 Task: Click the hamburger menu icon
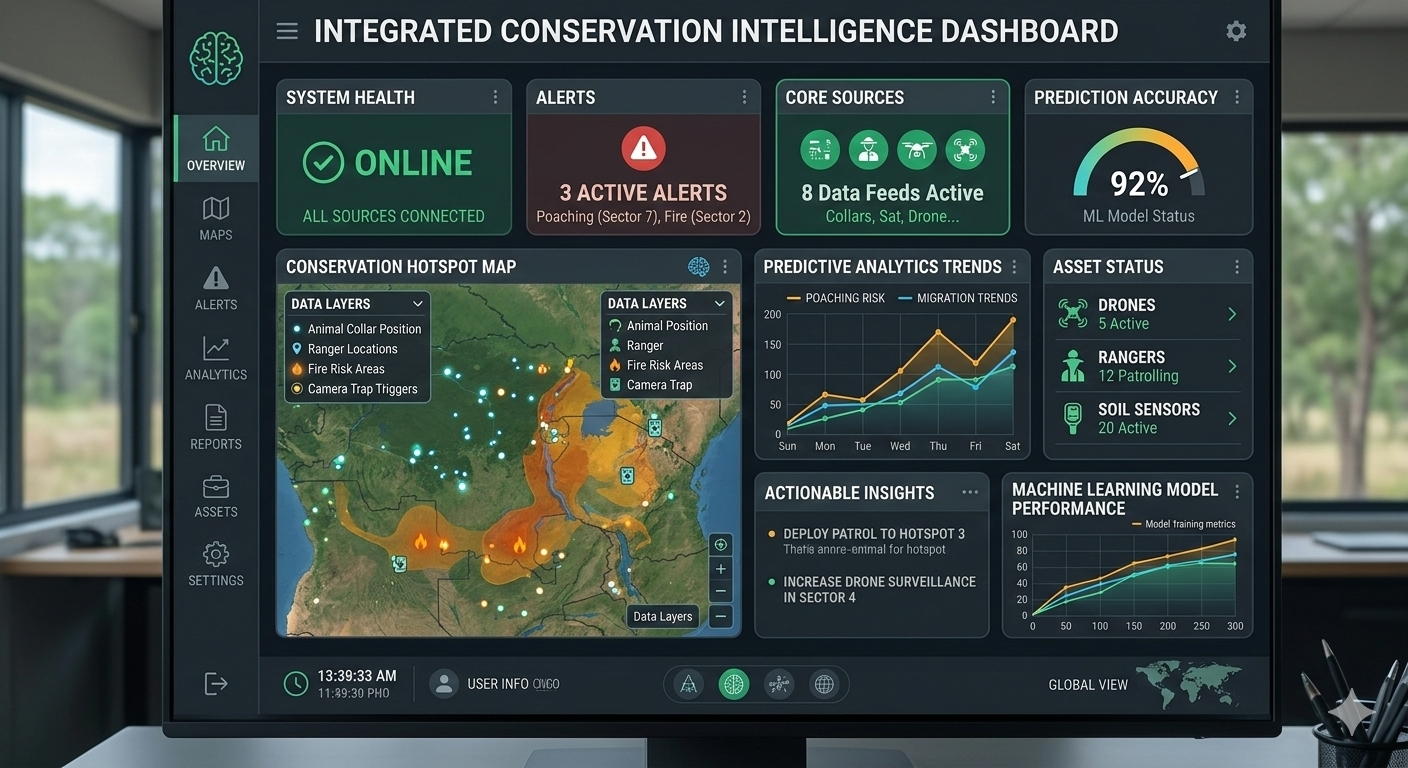click(287, 31)
